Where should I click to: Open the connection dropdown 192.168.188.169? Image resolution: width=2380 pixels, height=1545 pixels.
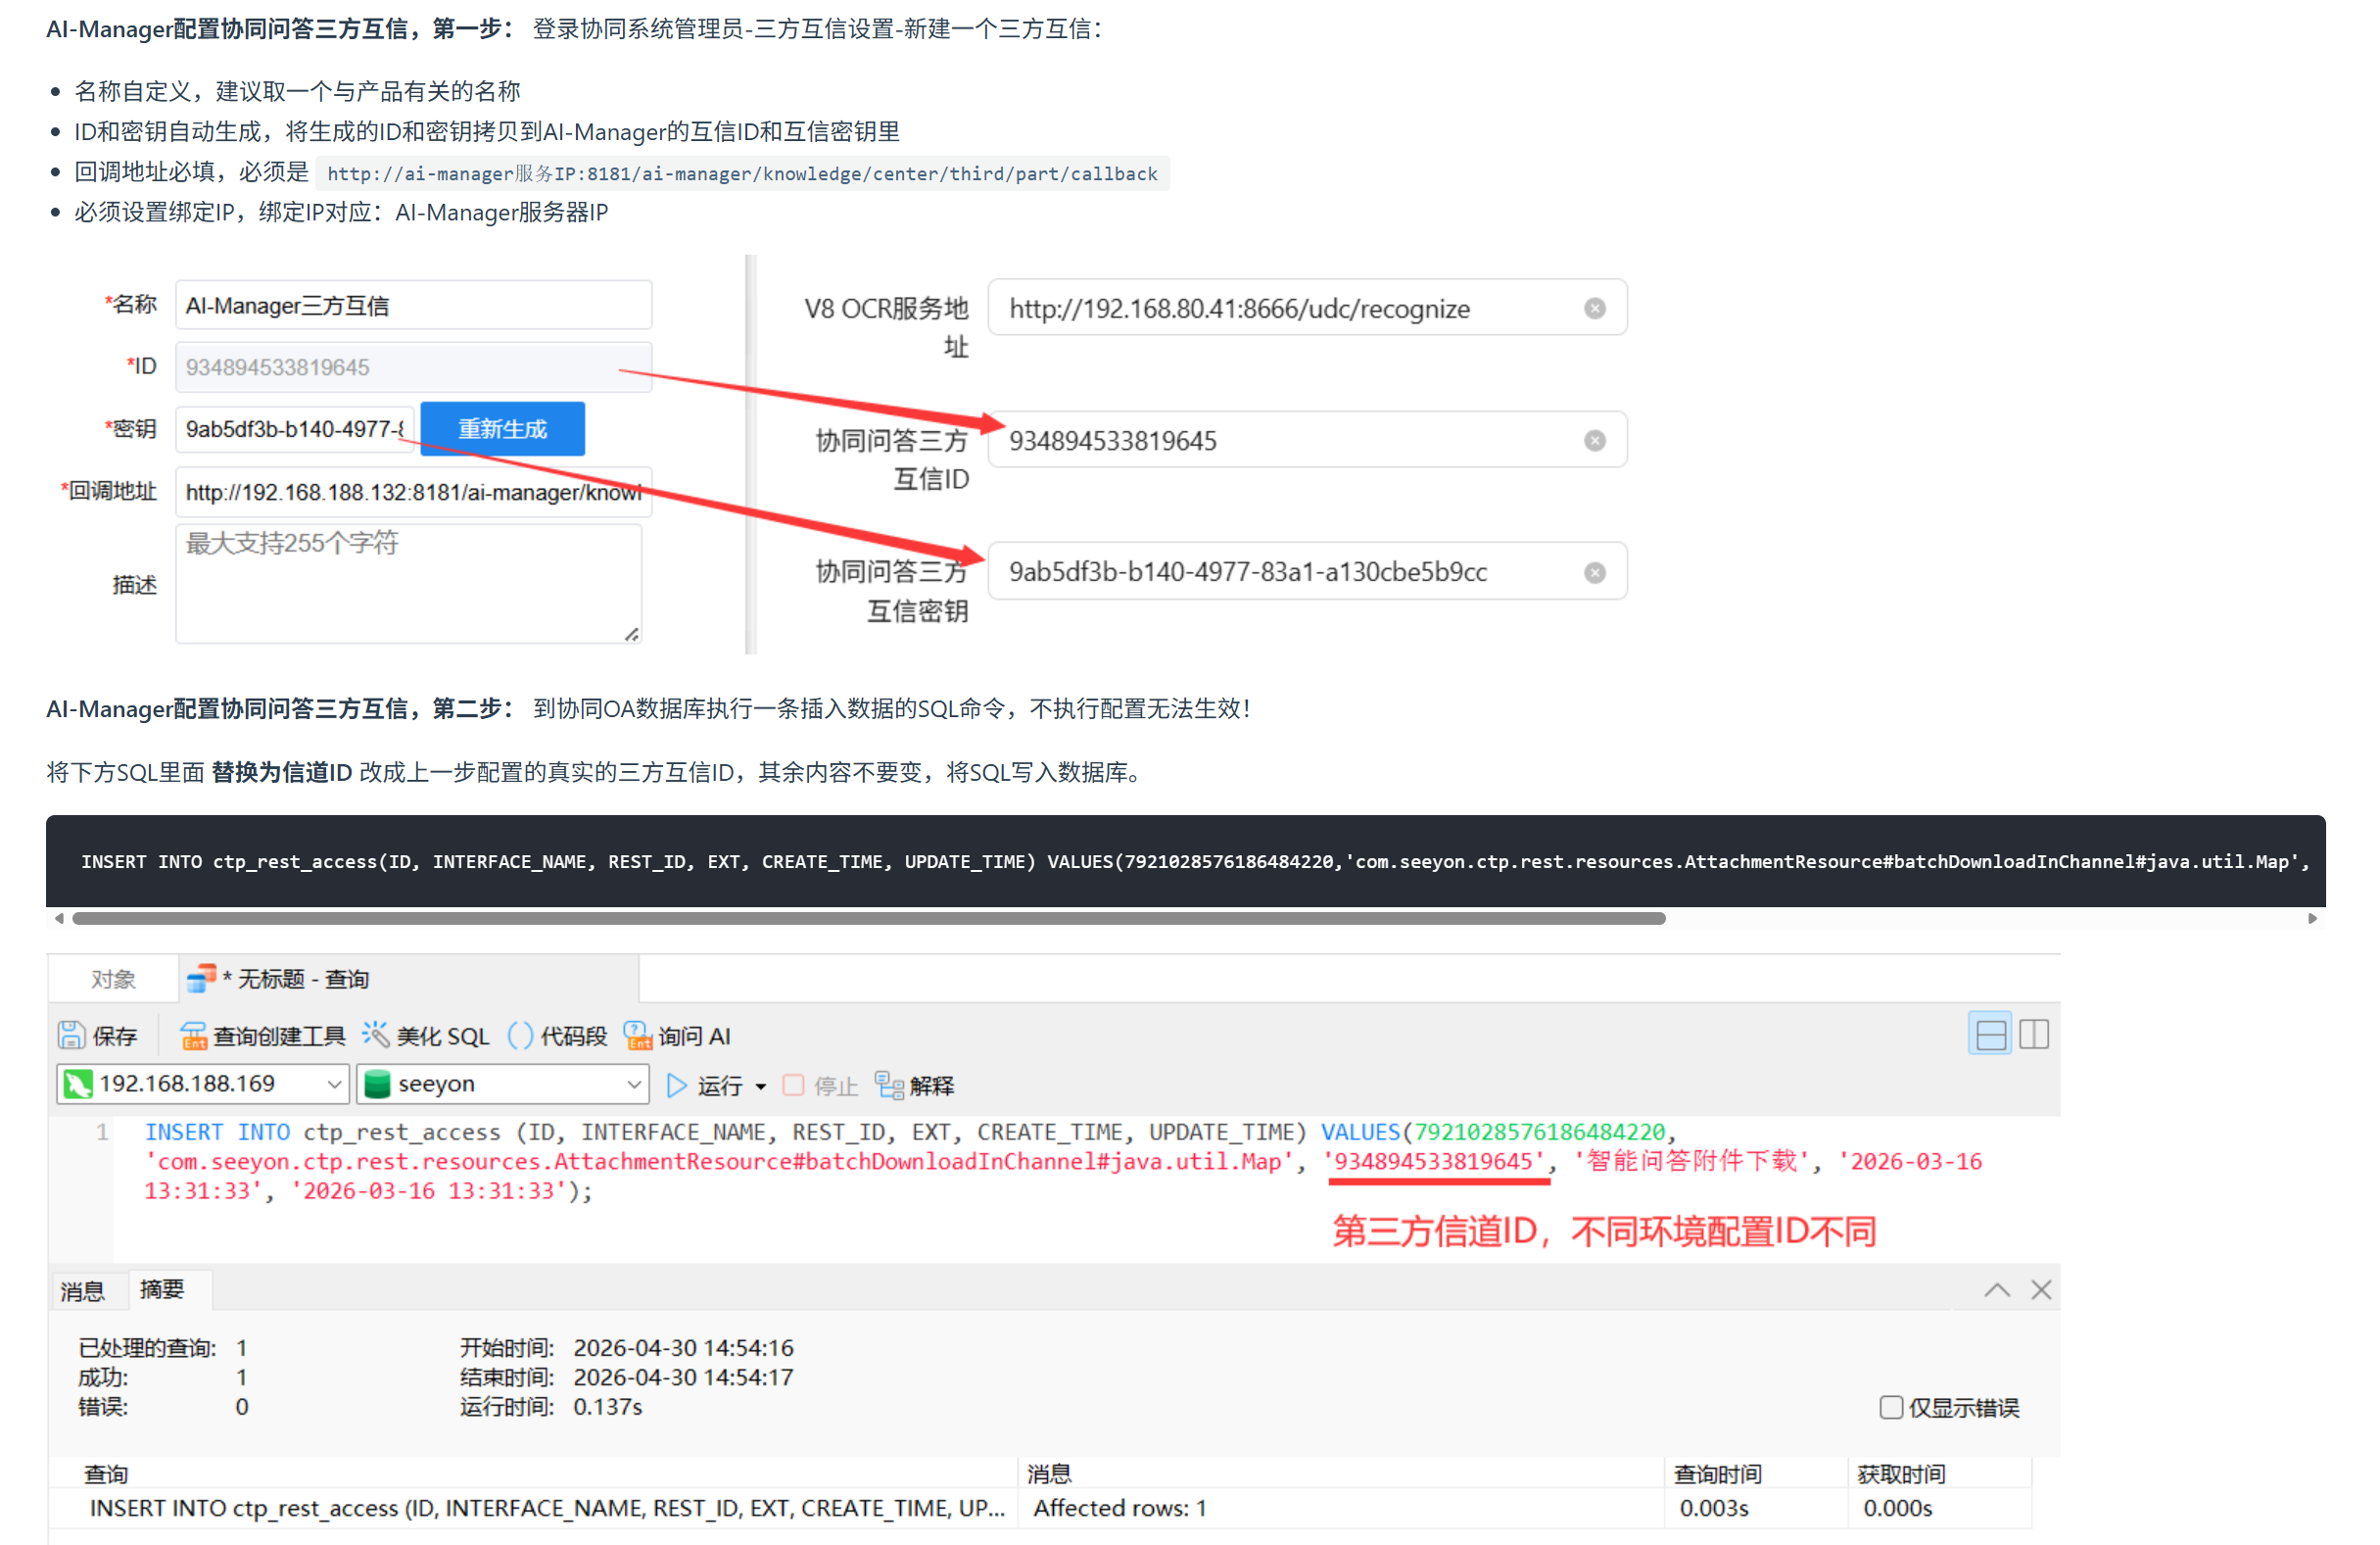pos(203,1084)
